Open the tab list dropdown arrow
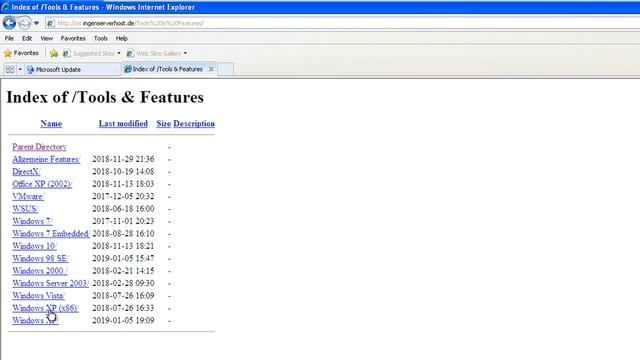Screen dimensions: 640x360 [x=20, y=69]
